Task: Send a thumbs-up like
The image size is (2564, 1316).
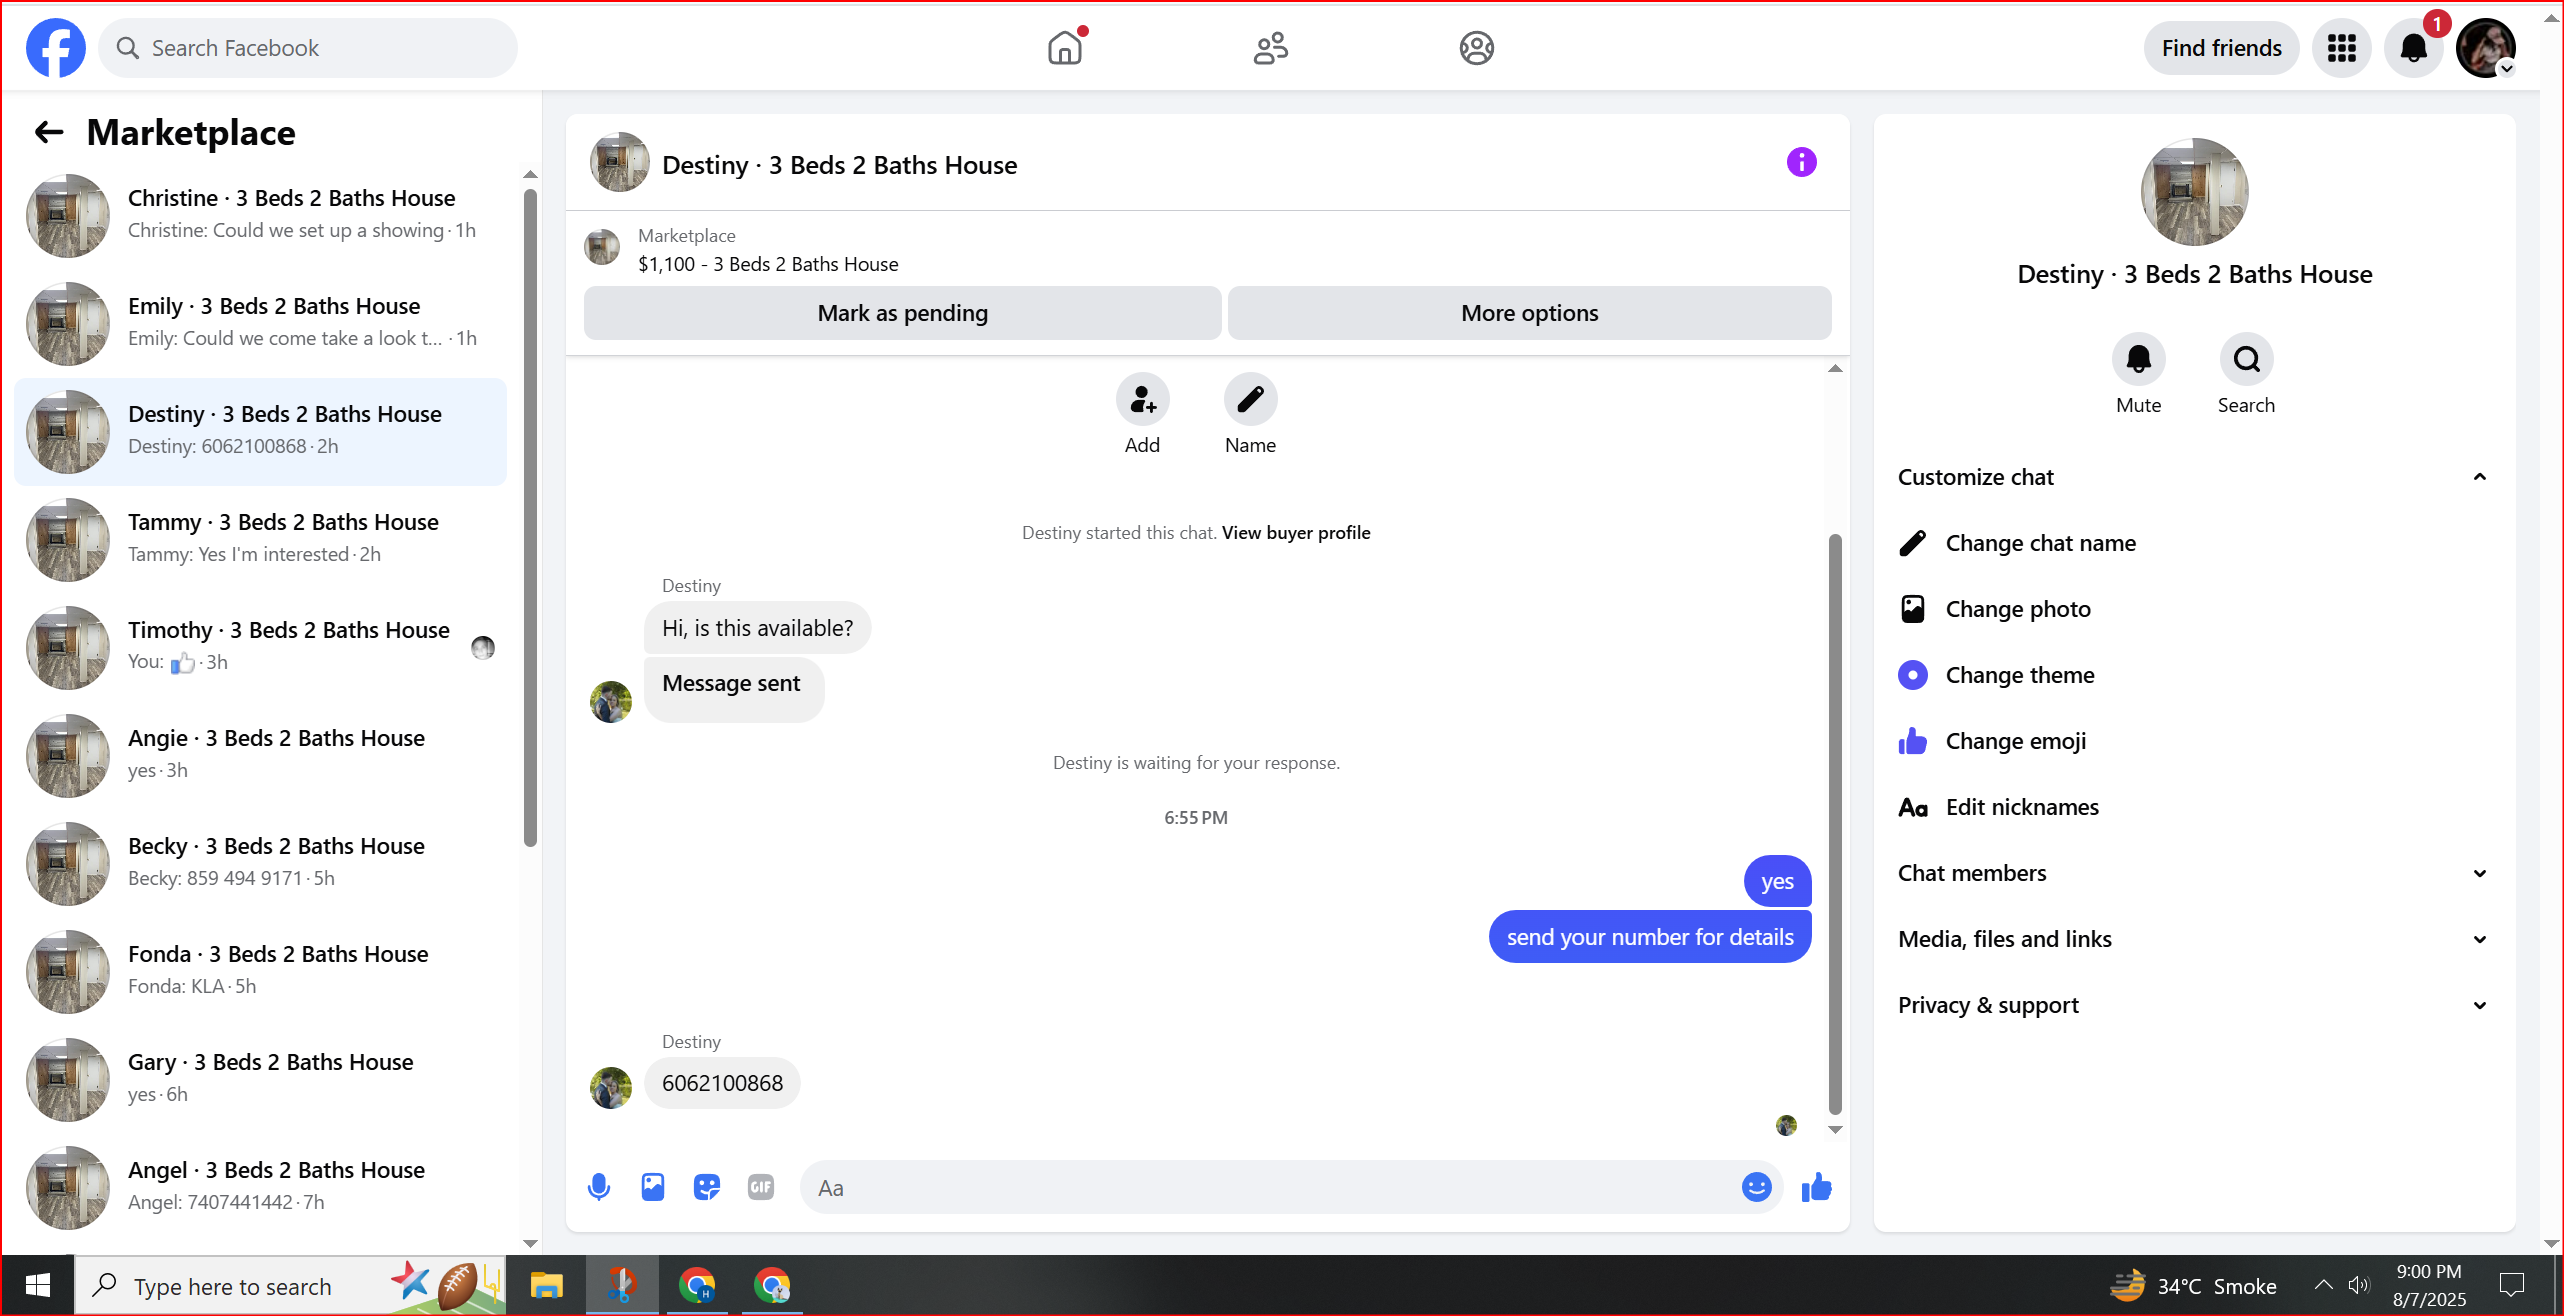Action: (x=1816, y=1187)
